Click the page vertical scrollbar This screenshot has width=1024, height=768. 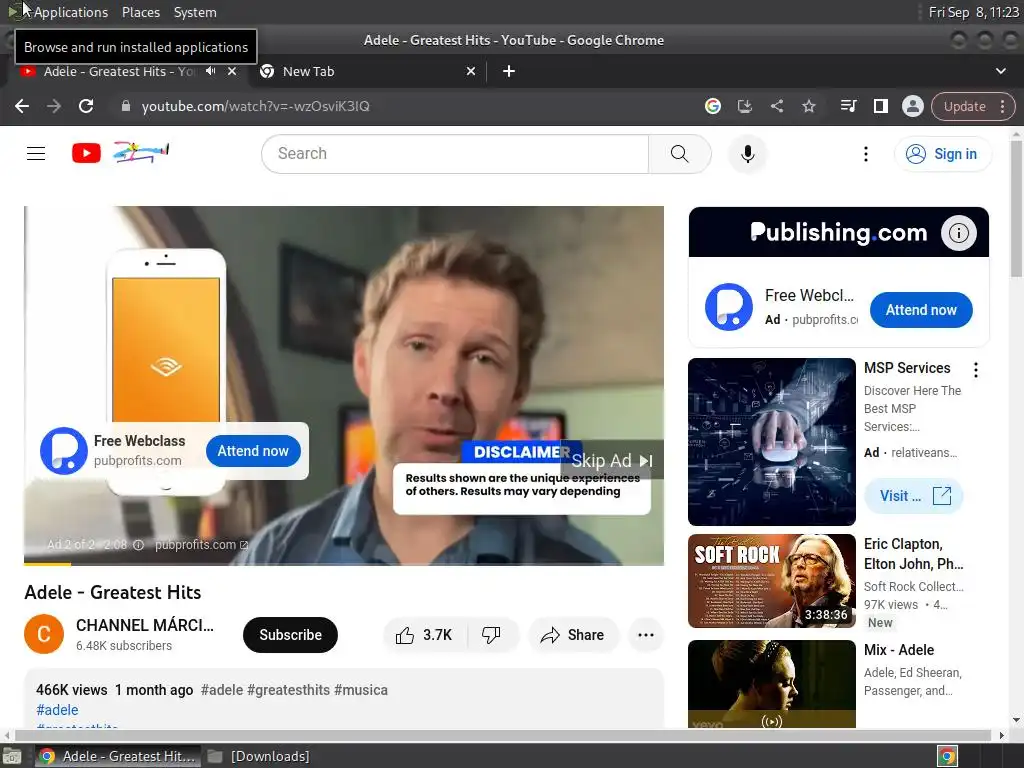(x=1016, y=209)
